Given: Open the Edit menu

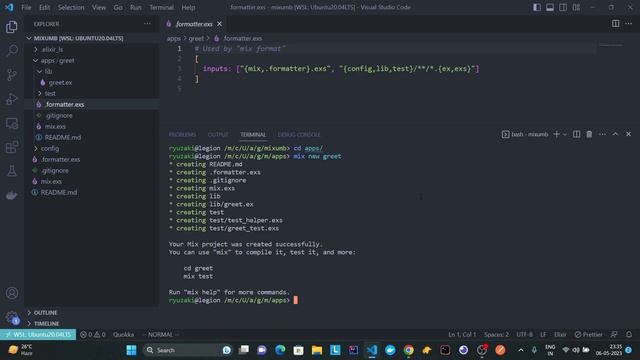Looking at the screenshot, I should [44, 7].
